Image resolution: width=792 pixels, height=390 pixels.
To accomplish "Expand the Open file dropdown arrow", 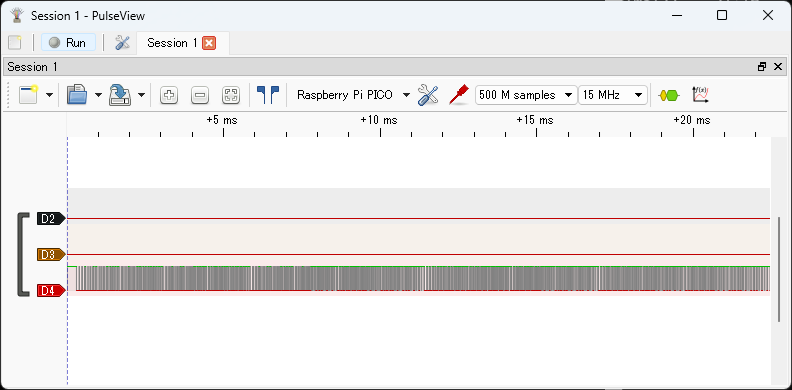I will coord(98,95).
